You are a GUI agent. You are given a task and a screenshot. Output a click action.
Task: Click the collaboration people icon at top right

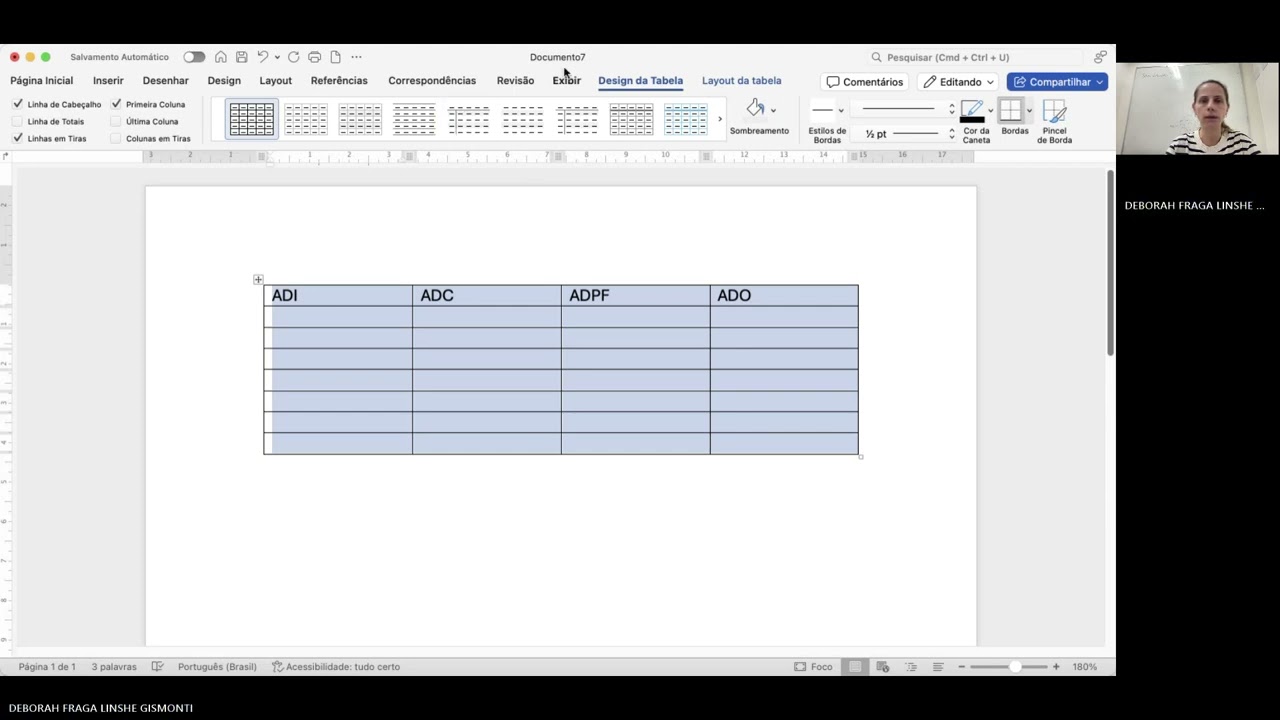tap(1100, 57)
